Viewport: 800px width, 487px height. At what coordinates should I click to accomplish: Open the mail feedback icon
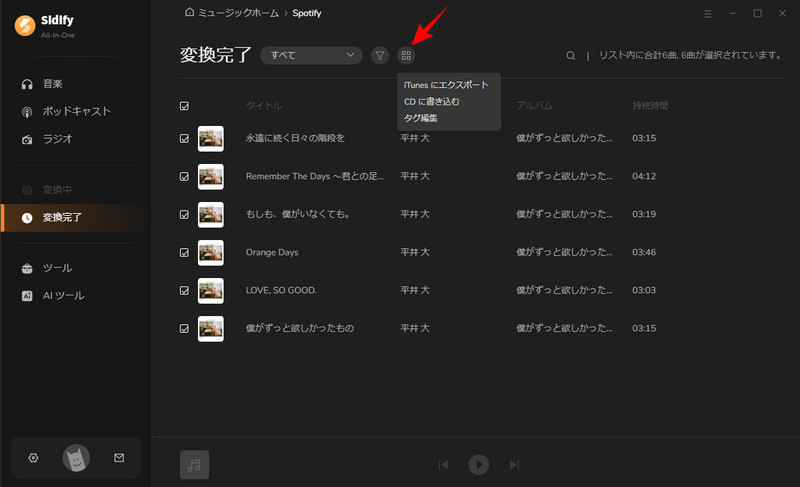[119, 458]
